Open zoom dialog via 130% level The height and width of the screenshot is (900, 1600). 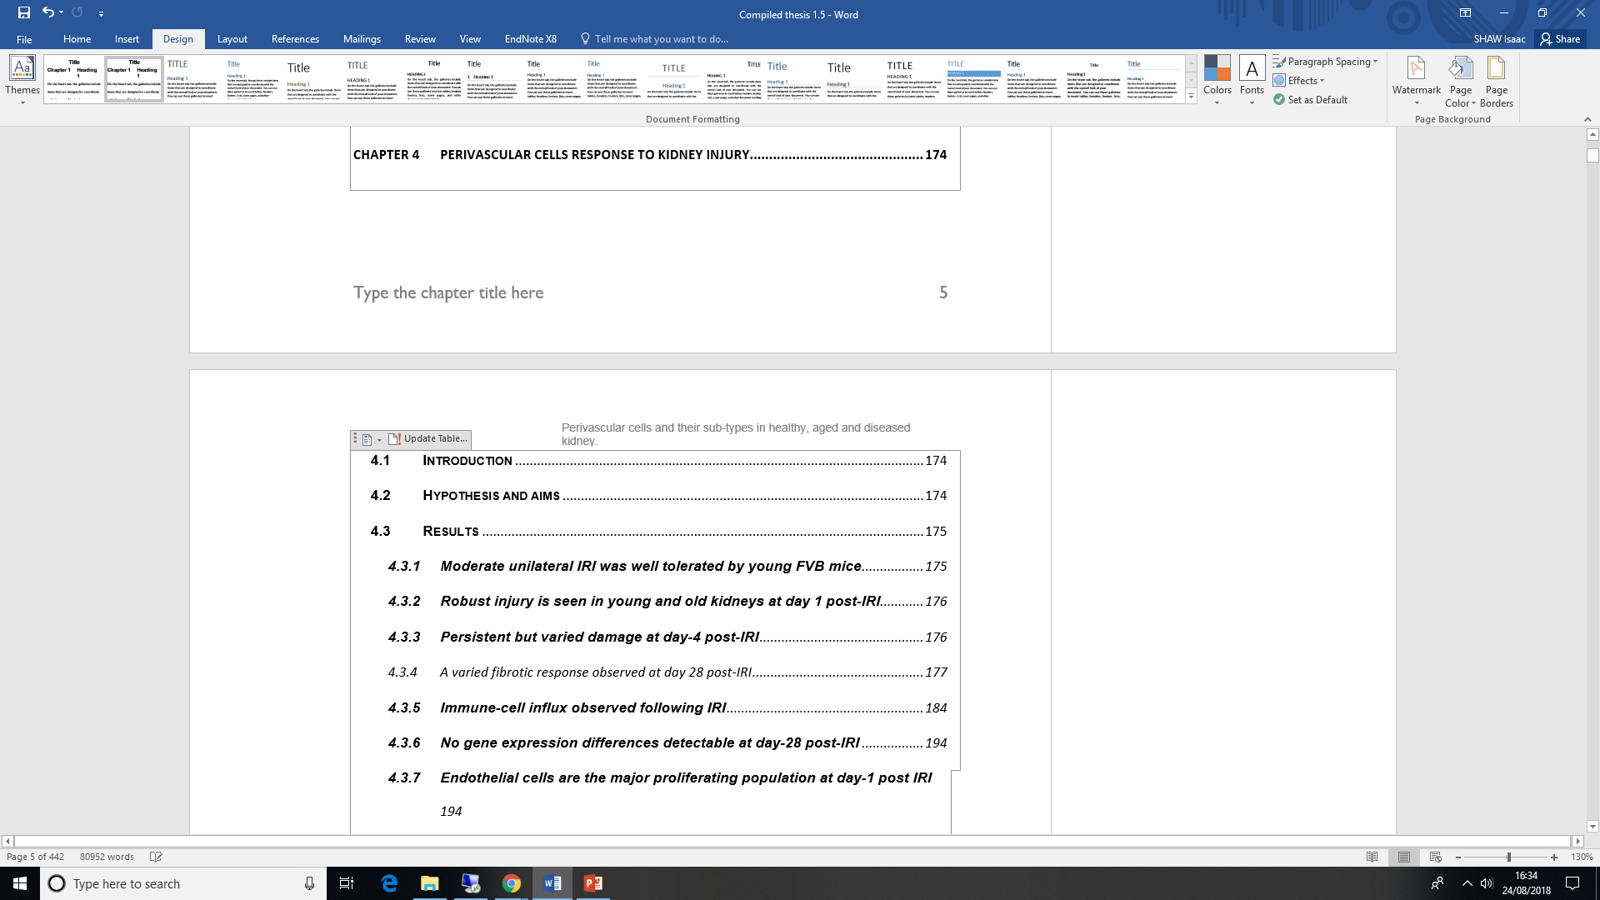[x=1581, y=857]
